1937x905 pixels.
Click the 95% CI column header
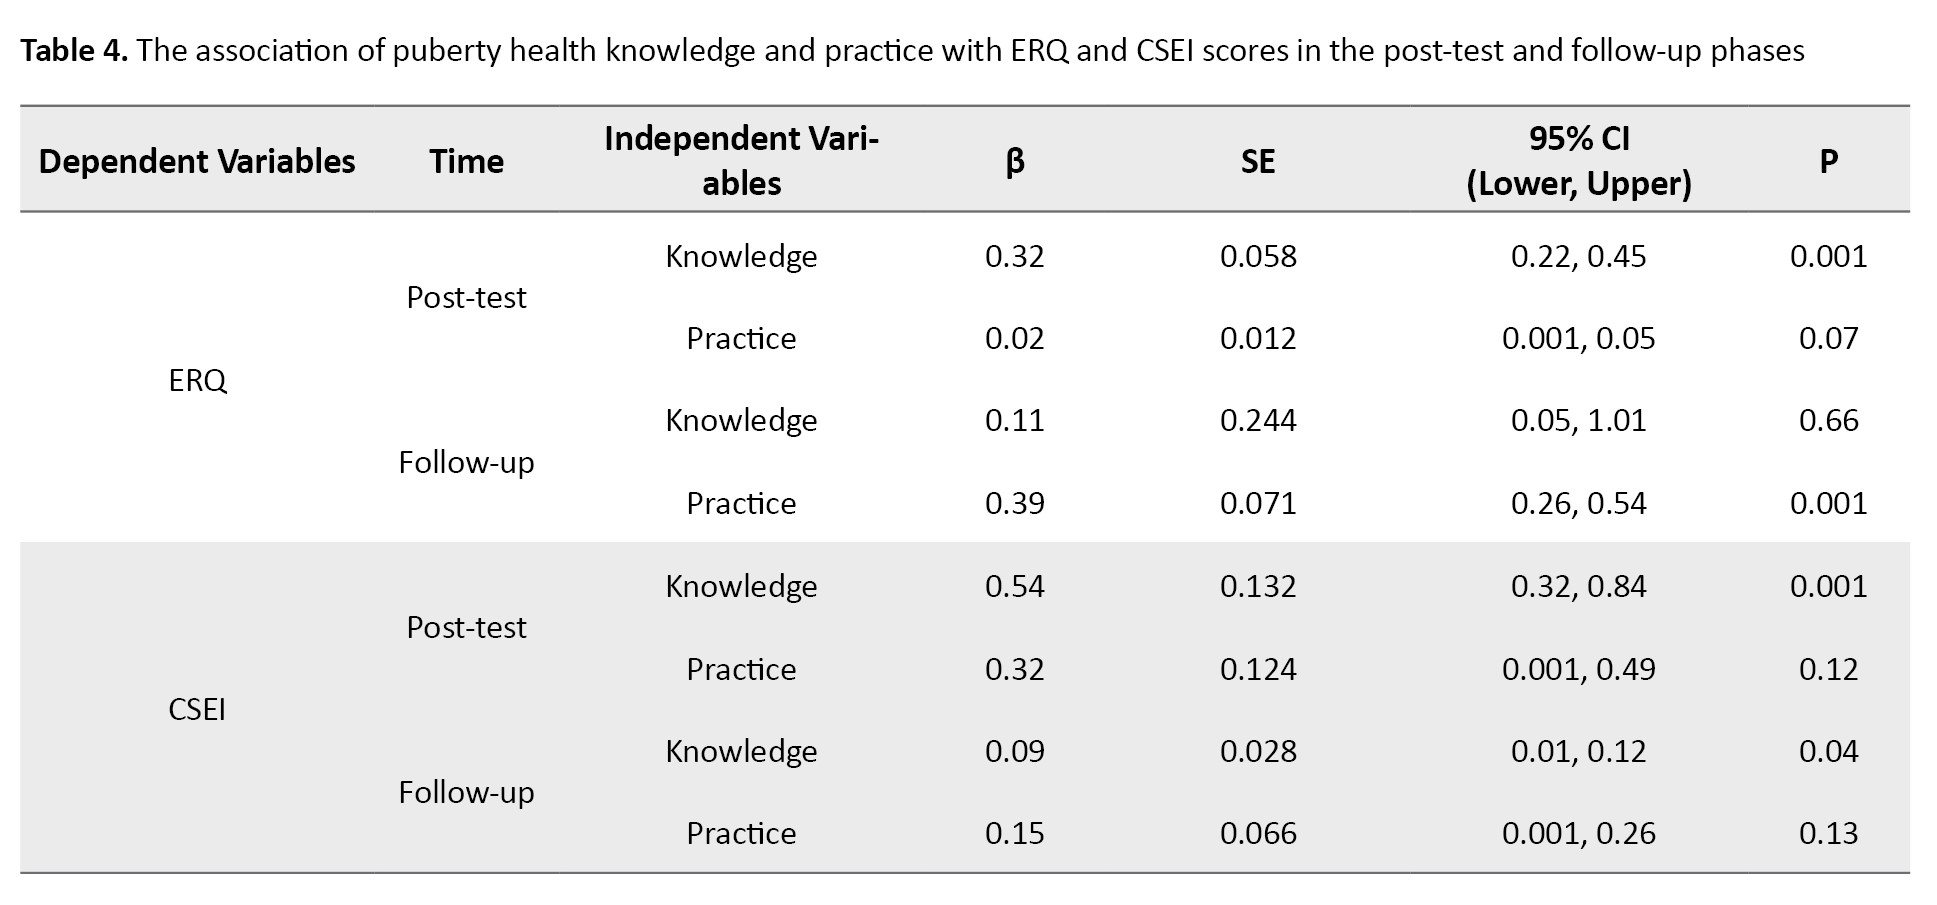pos(1578,160)
